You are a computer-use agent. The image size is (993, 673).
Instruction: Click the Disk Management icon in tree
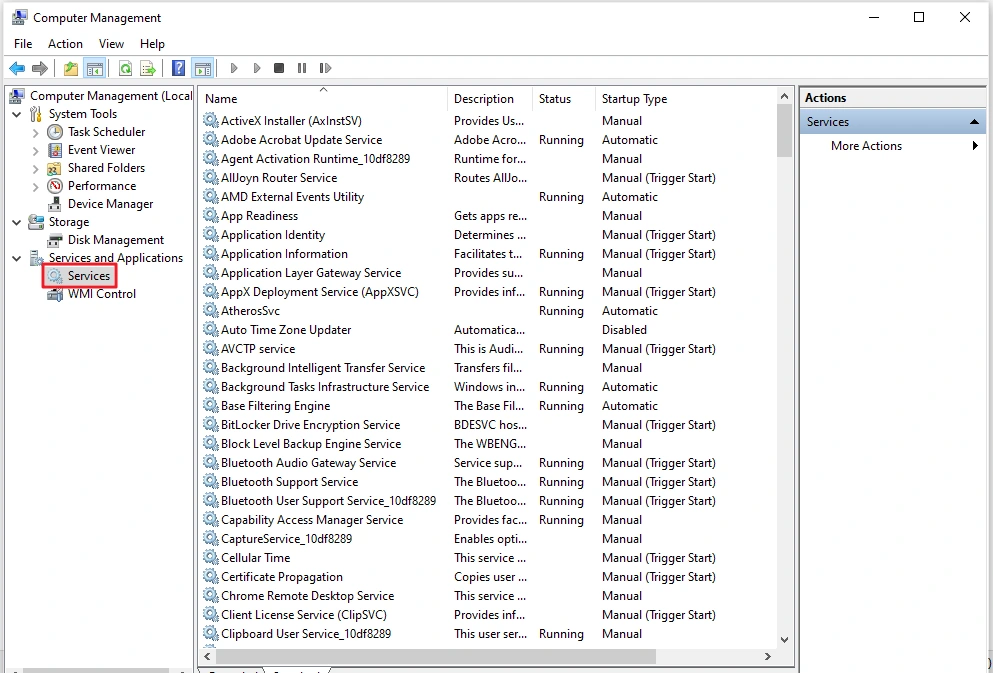tap(55, 240)
